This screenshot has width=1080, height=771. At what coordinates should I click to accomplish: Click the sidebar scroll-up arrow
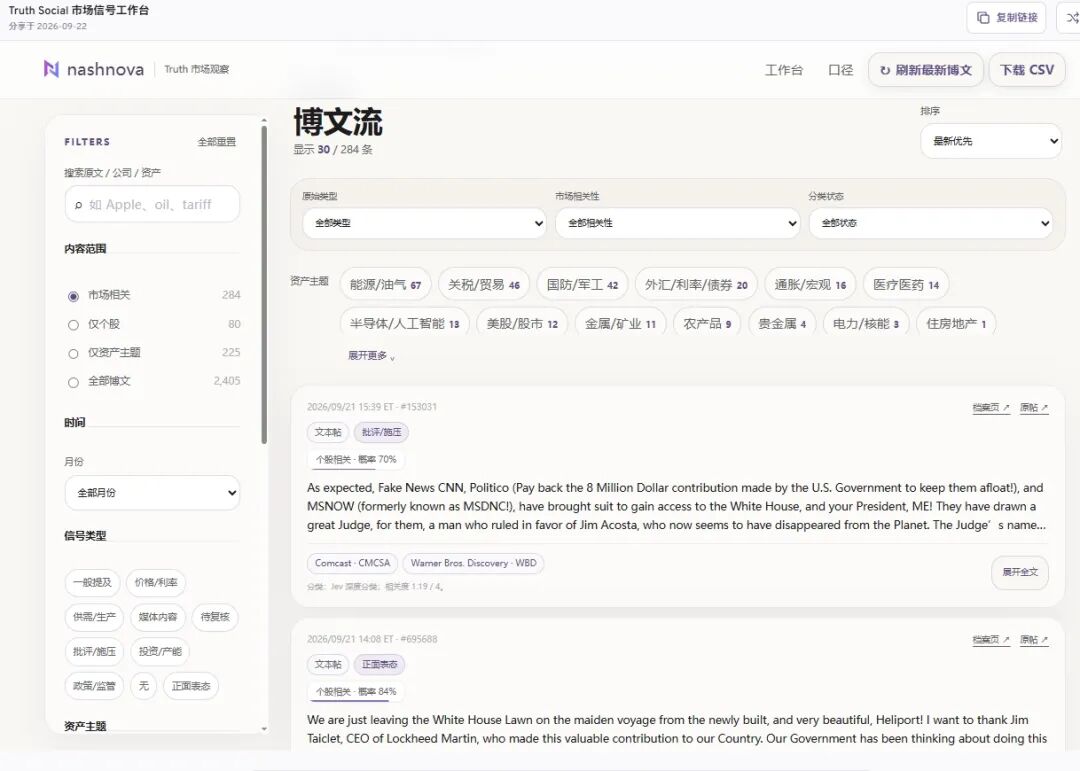pyautogui.click(x=264, y=121)
